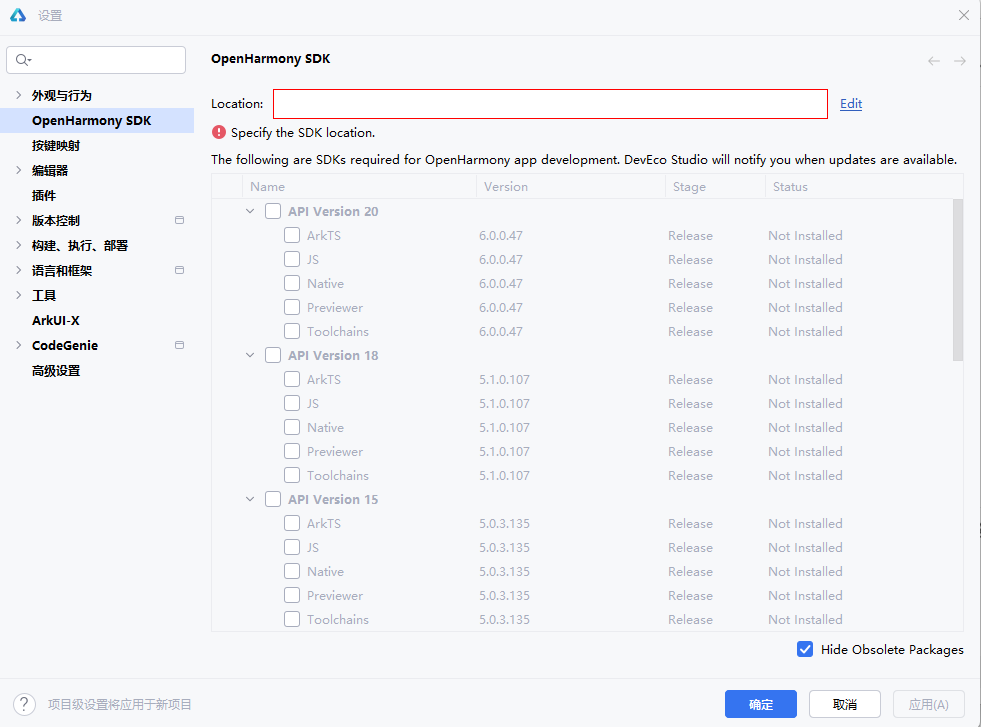Check ArkTS 5.0.3.135 checkbox
The image size is (981, 727).
292,523
